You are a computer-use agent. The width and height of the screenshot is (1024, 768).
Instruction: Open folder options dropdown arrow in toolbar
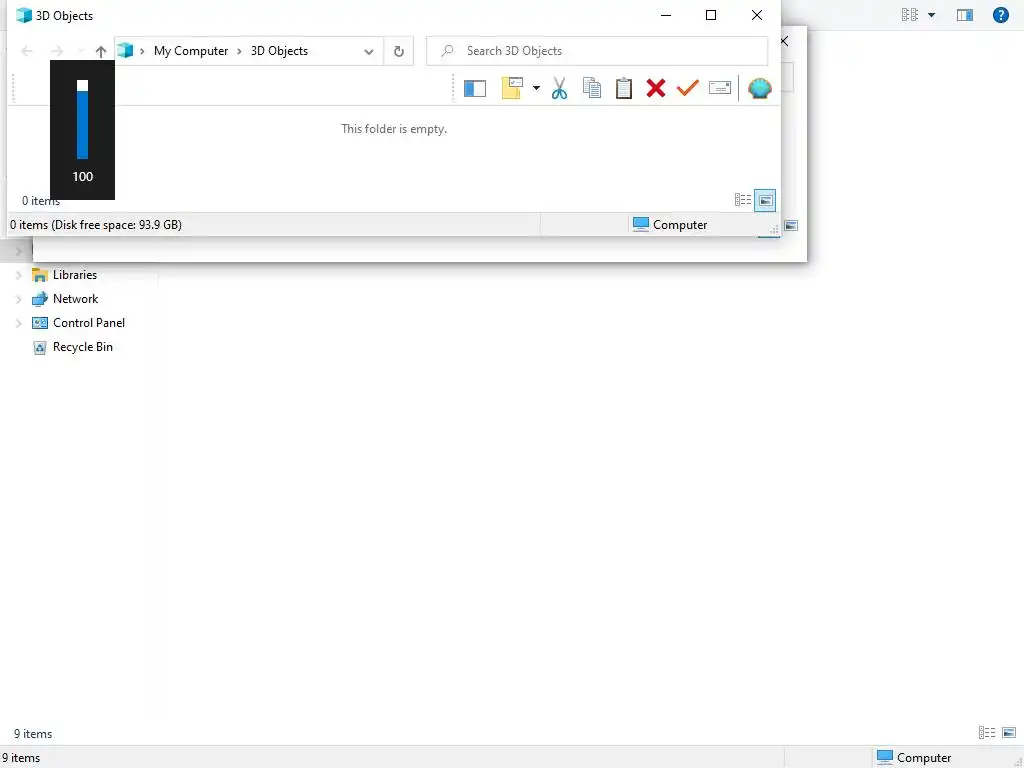click(536, 88)
